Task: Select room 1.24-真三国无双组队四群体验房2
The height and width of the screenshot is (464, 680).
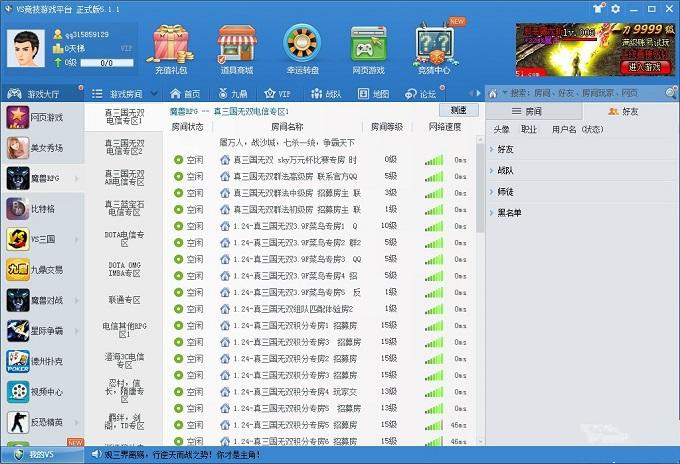Action: (x=320, y=309)
